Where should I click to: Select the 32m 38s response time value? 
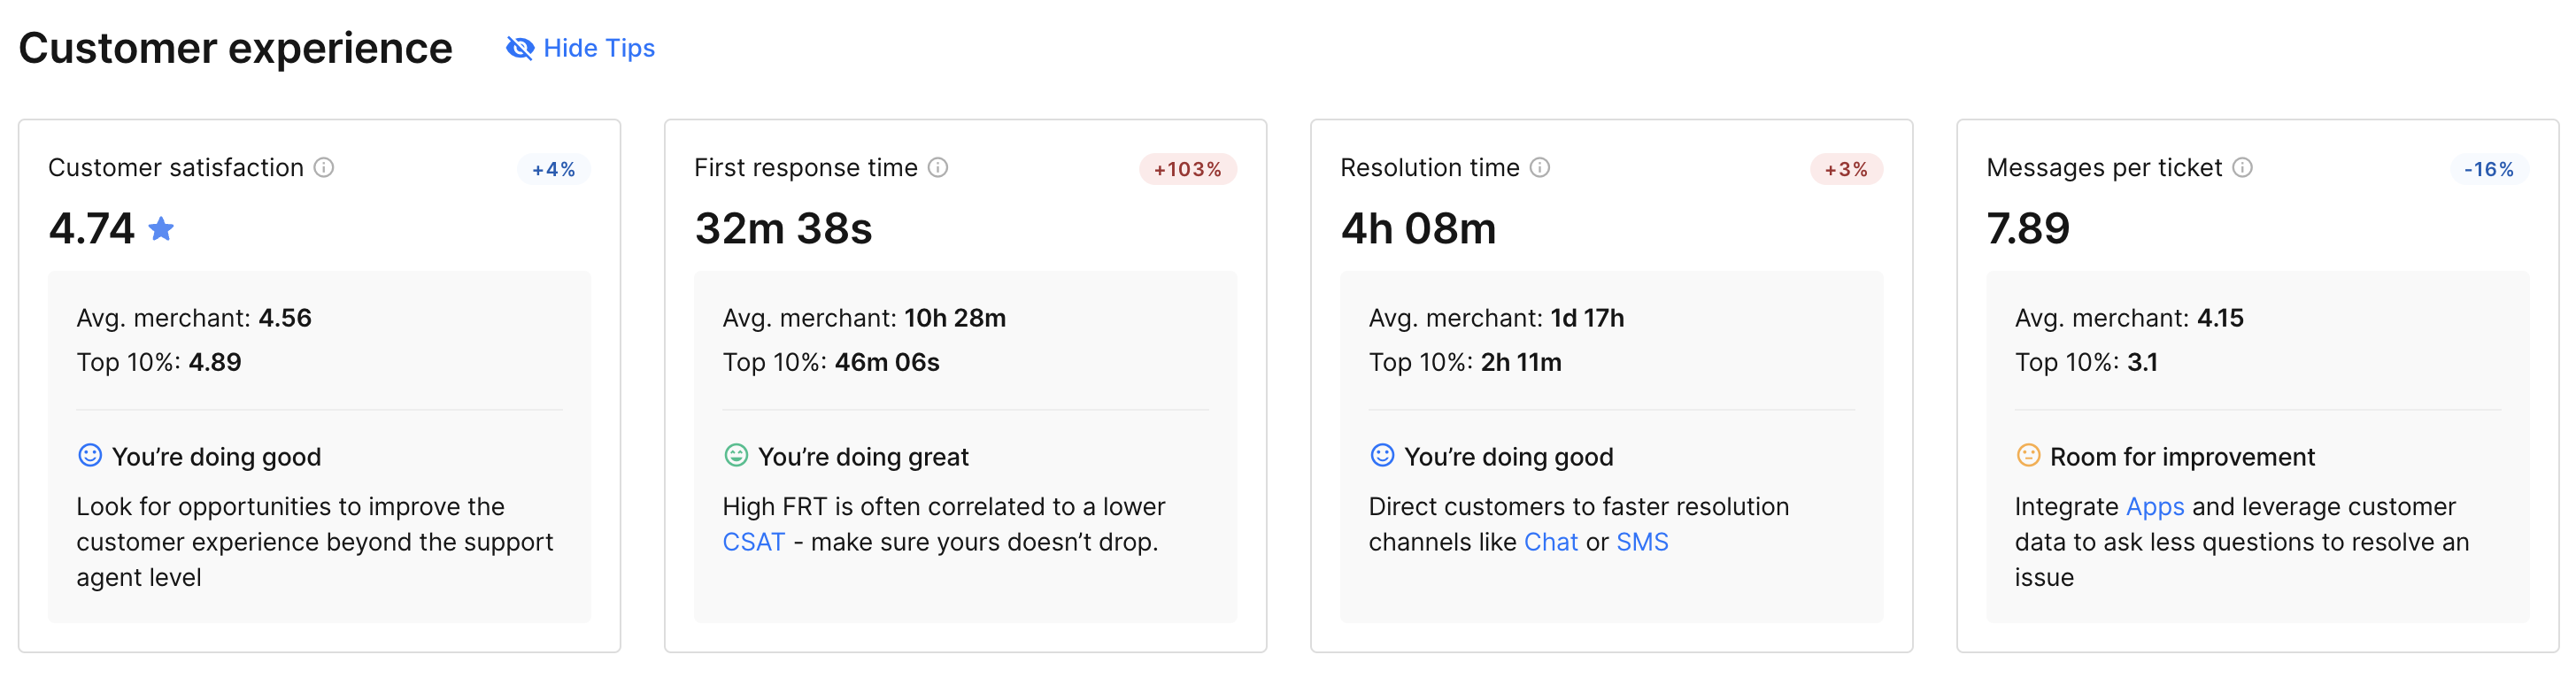coord(783,229)
